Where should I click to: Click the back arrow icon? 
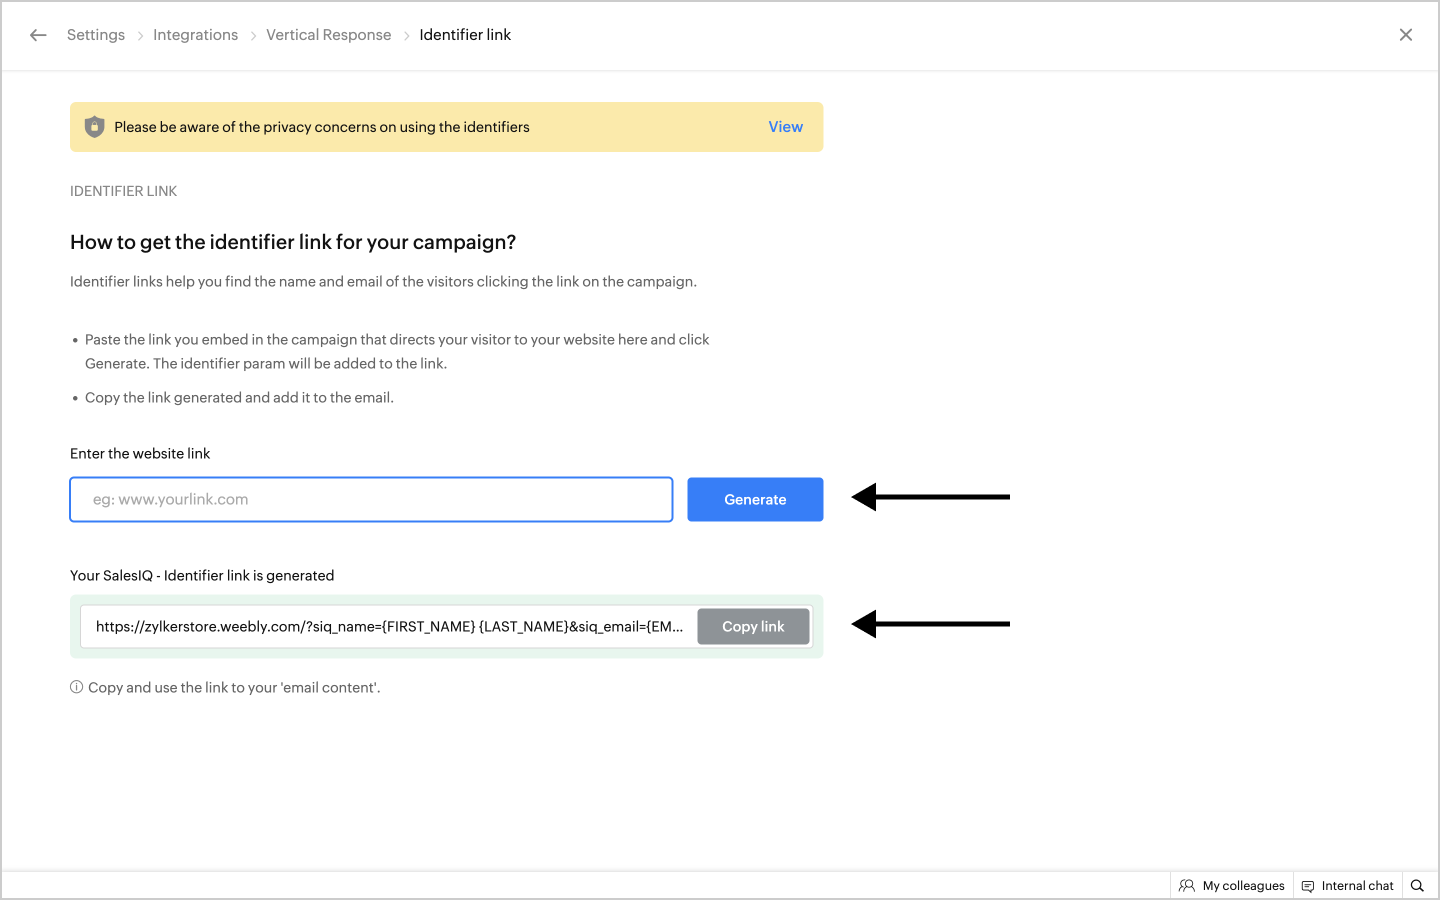(x=38, y=35)
